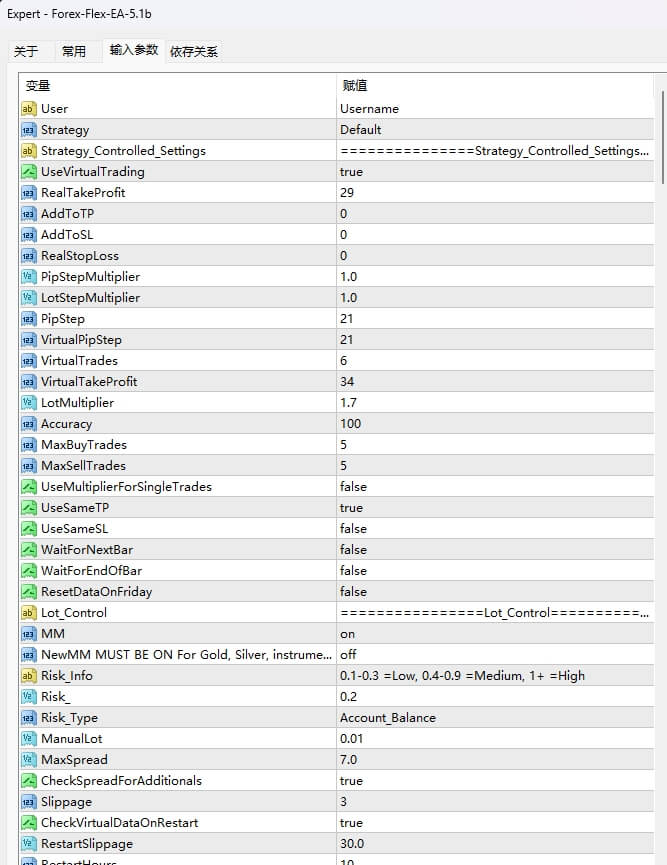Click the icon beside RealStopLoss
Image resolution: width=667 pixels, height=865 pixels.
[x=29, y=255]
